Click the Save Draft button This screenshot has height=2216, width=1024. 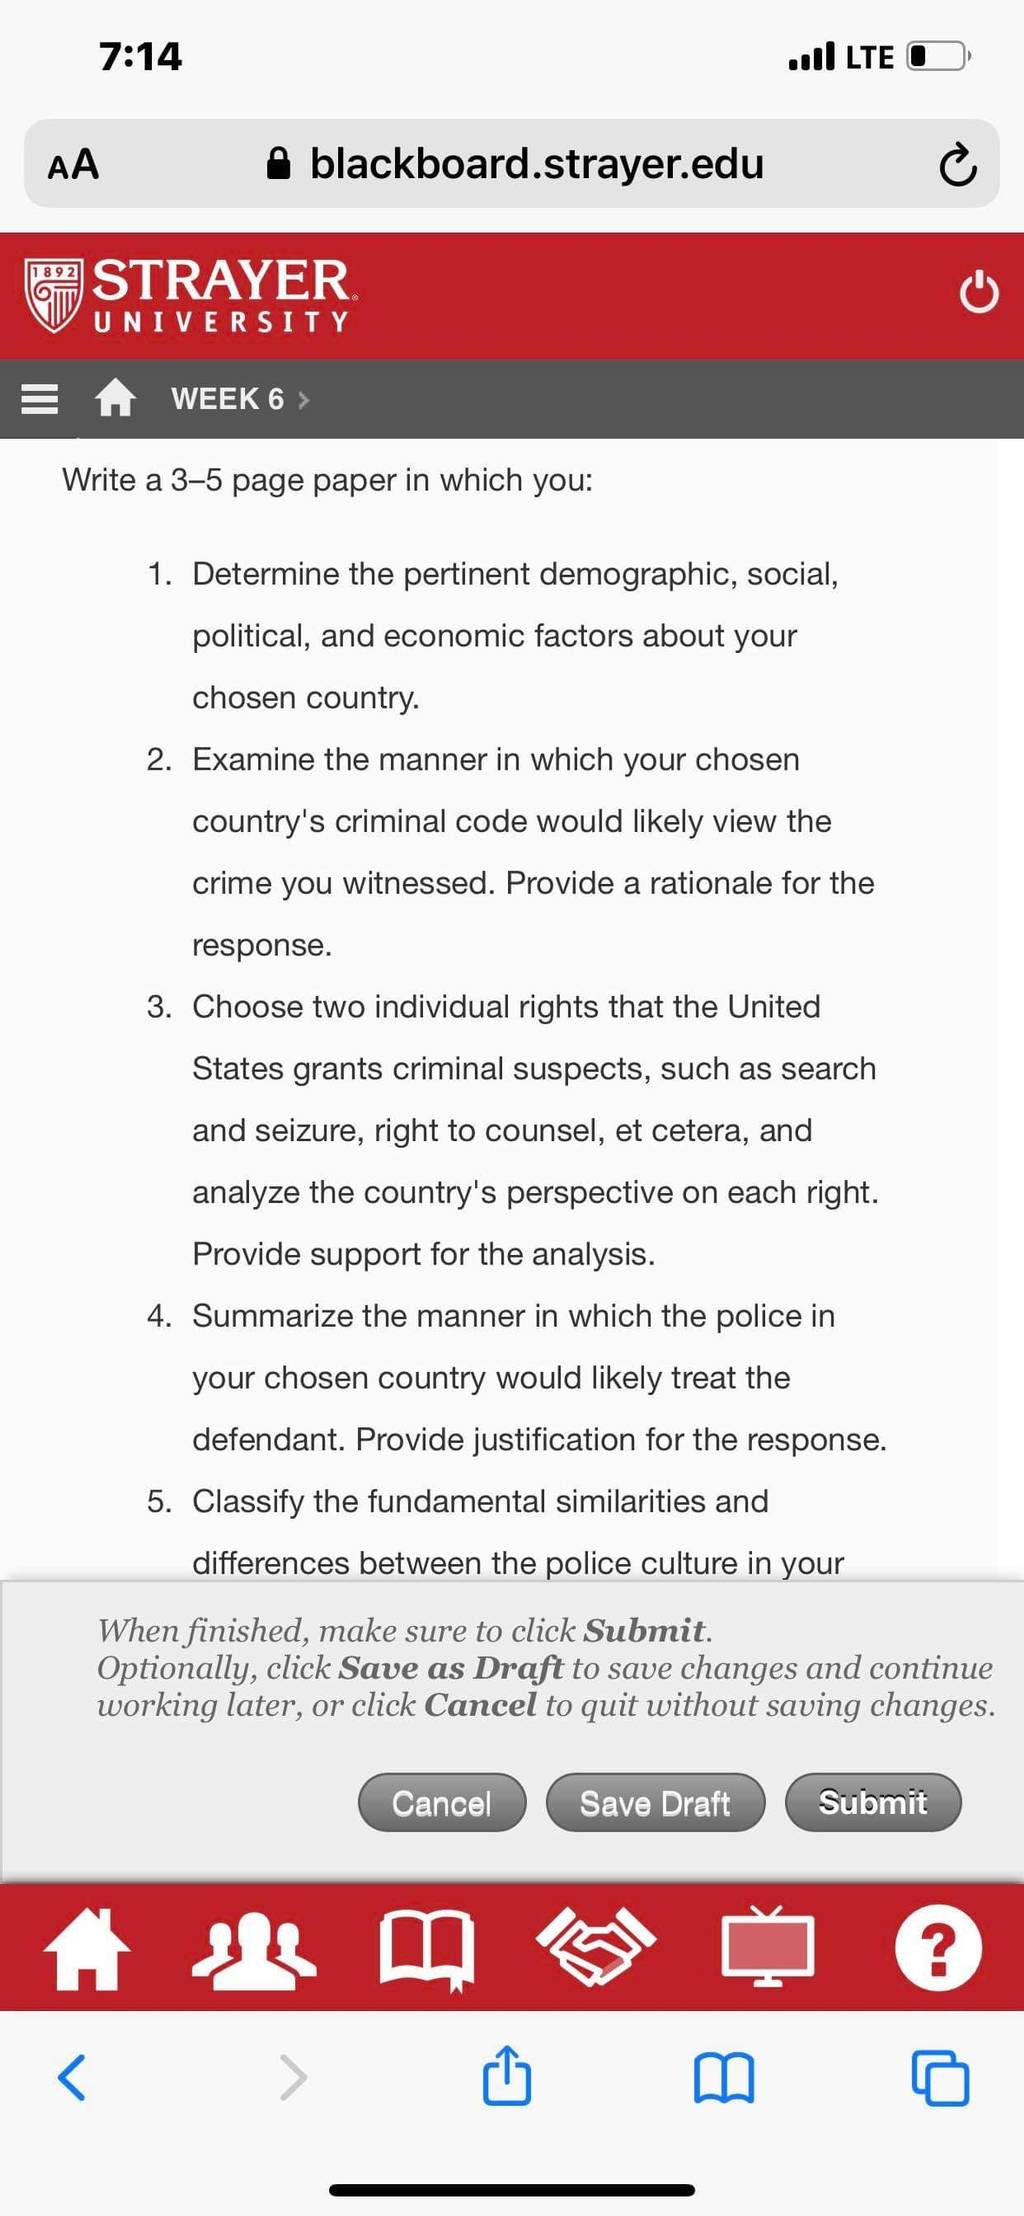(x=655, y=1803)
